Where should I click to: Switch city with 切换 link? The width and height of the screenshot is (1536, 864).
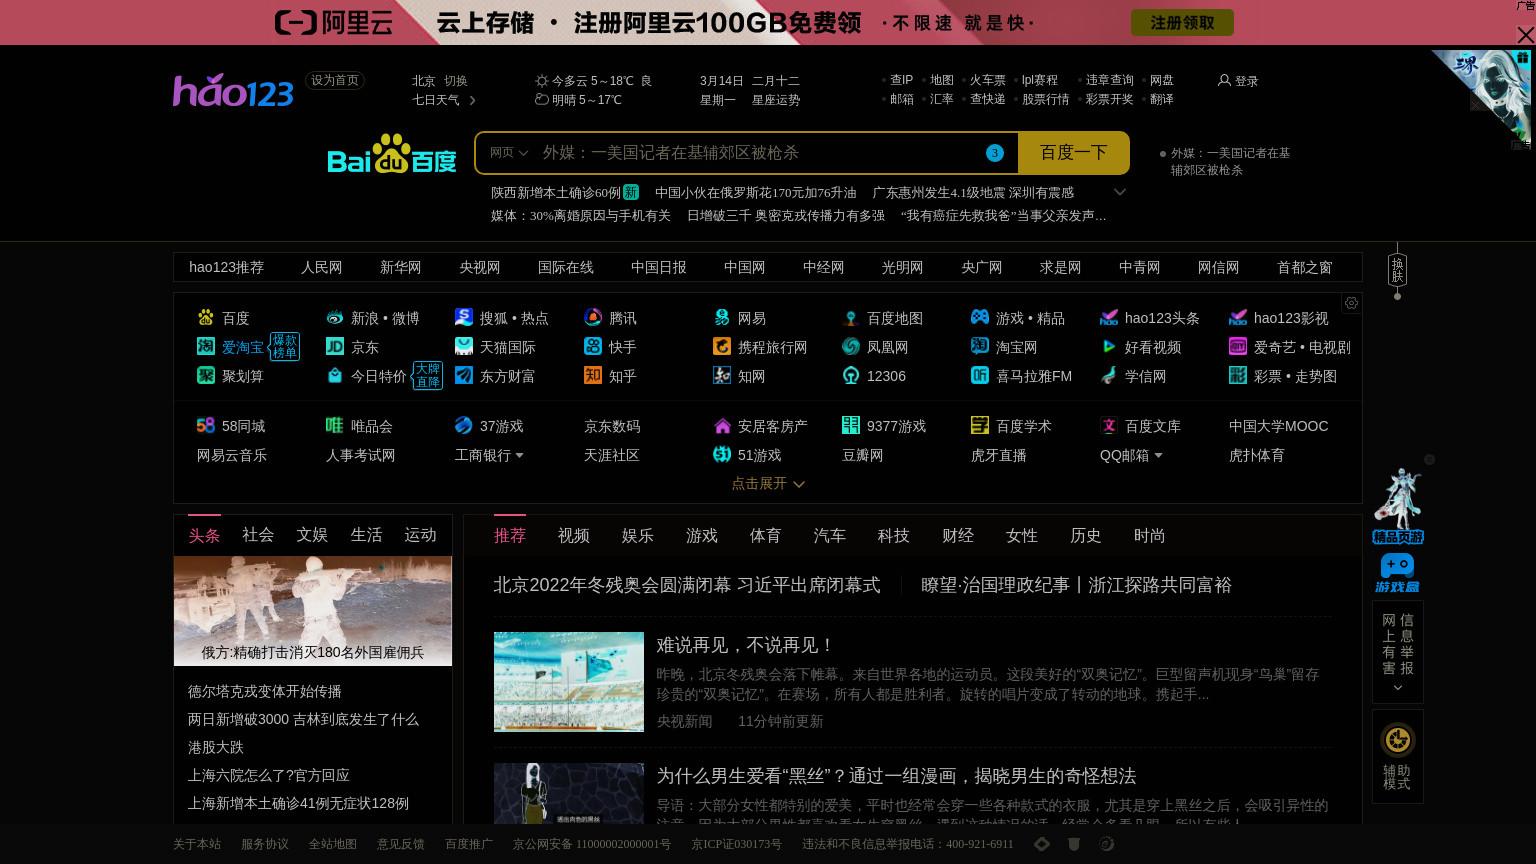456,81
